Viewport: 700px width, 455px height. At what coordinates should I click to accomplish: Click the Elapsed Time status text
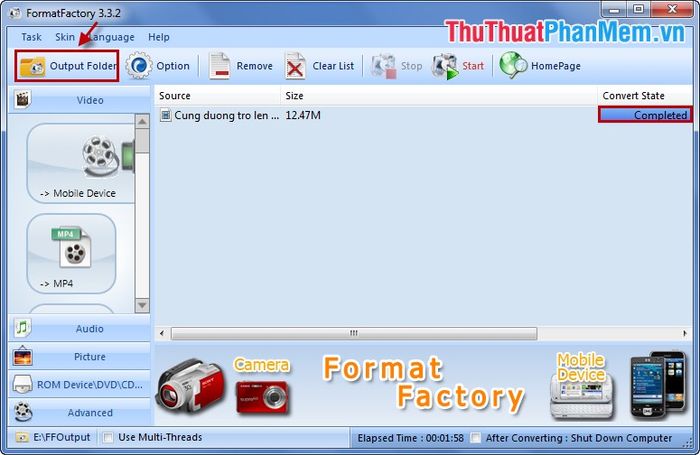(410, 438)
